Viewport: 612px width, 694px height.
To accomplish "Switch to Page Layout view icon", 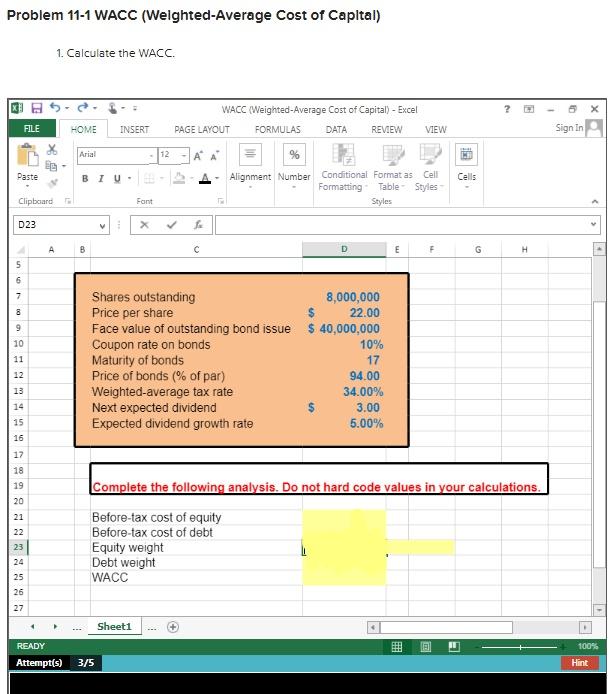I will pyautogui.click(x=425, y=647).
